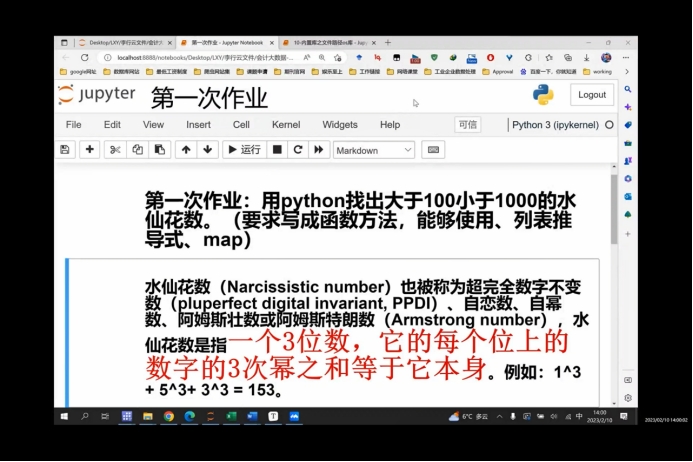Open the Cell menu
This screenshot has width=693, height=462.
(241, 125)
